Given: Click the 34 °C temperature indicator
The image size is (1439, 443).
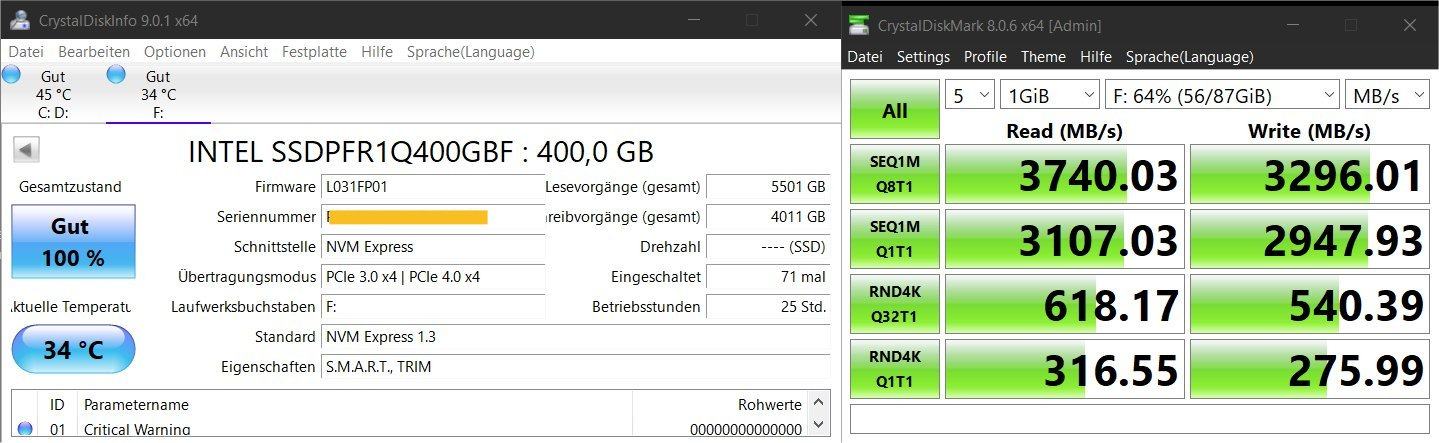Looking at the screenshot, I should (73, 350).
